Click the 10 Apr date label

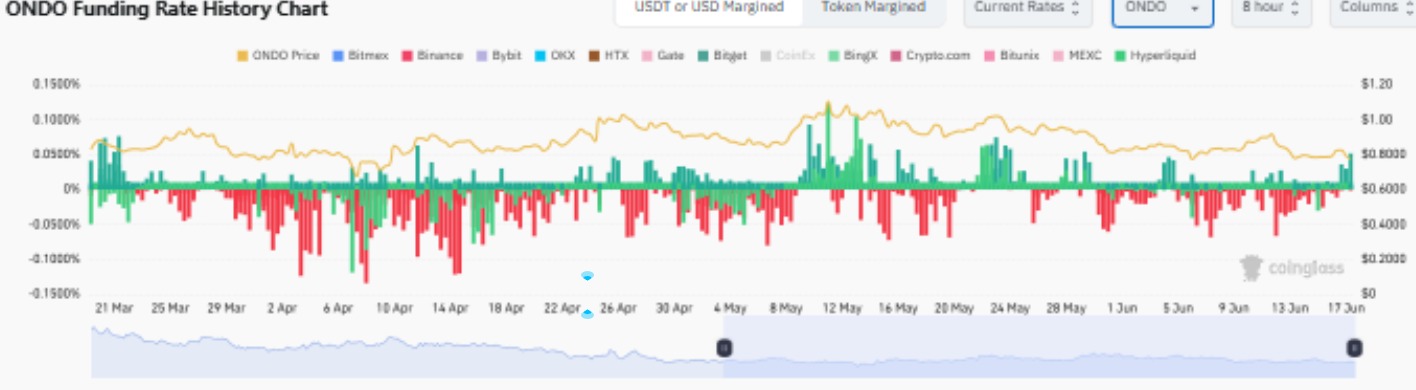click(394, 309)
